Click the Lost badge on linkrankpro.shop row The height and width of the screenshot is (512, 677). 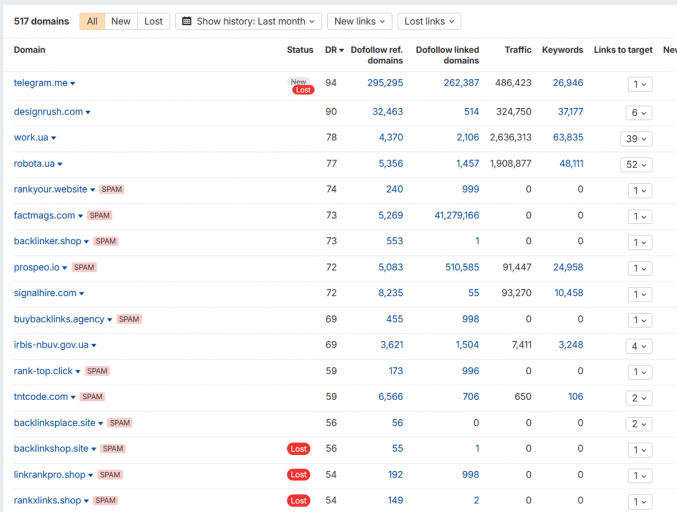pos(299,475)
